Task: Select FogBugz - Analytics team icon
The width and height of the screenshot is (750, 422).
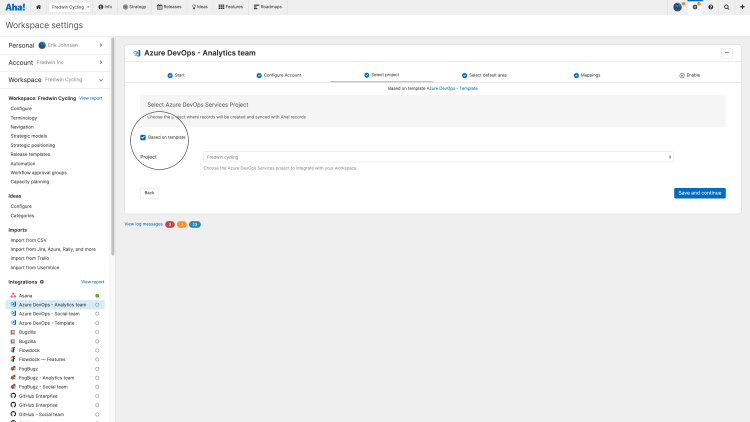Action: (13, 378)
